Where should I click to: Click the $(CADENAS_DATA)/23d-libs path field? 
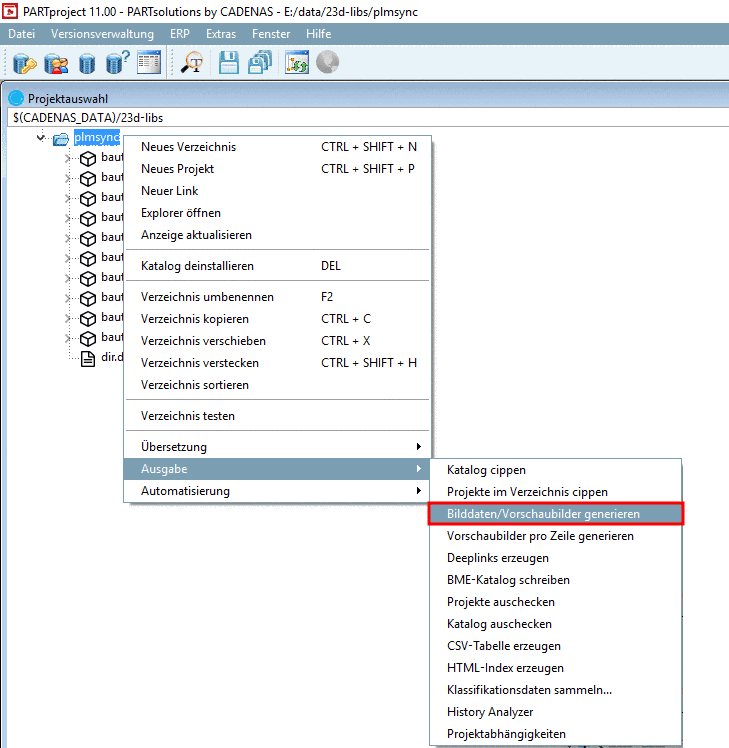pos(368,117)
